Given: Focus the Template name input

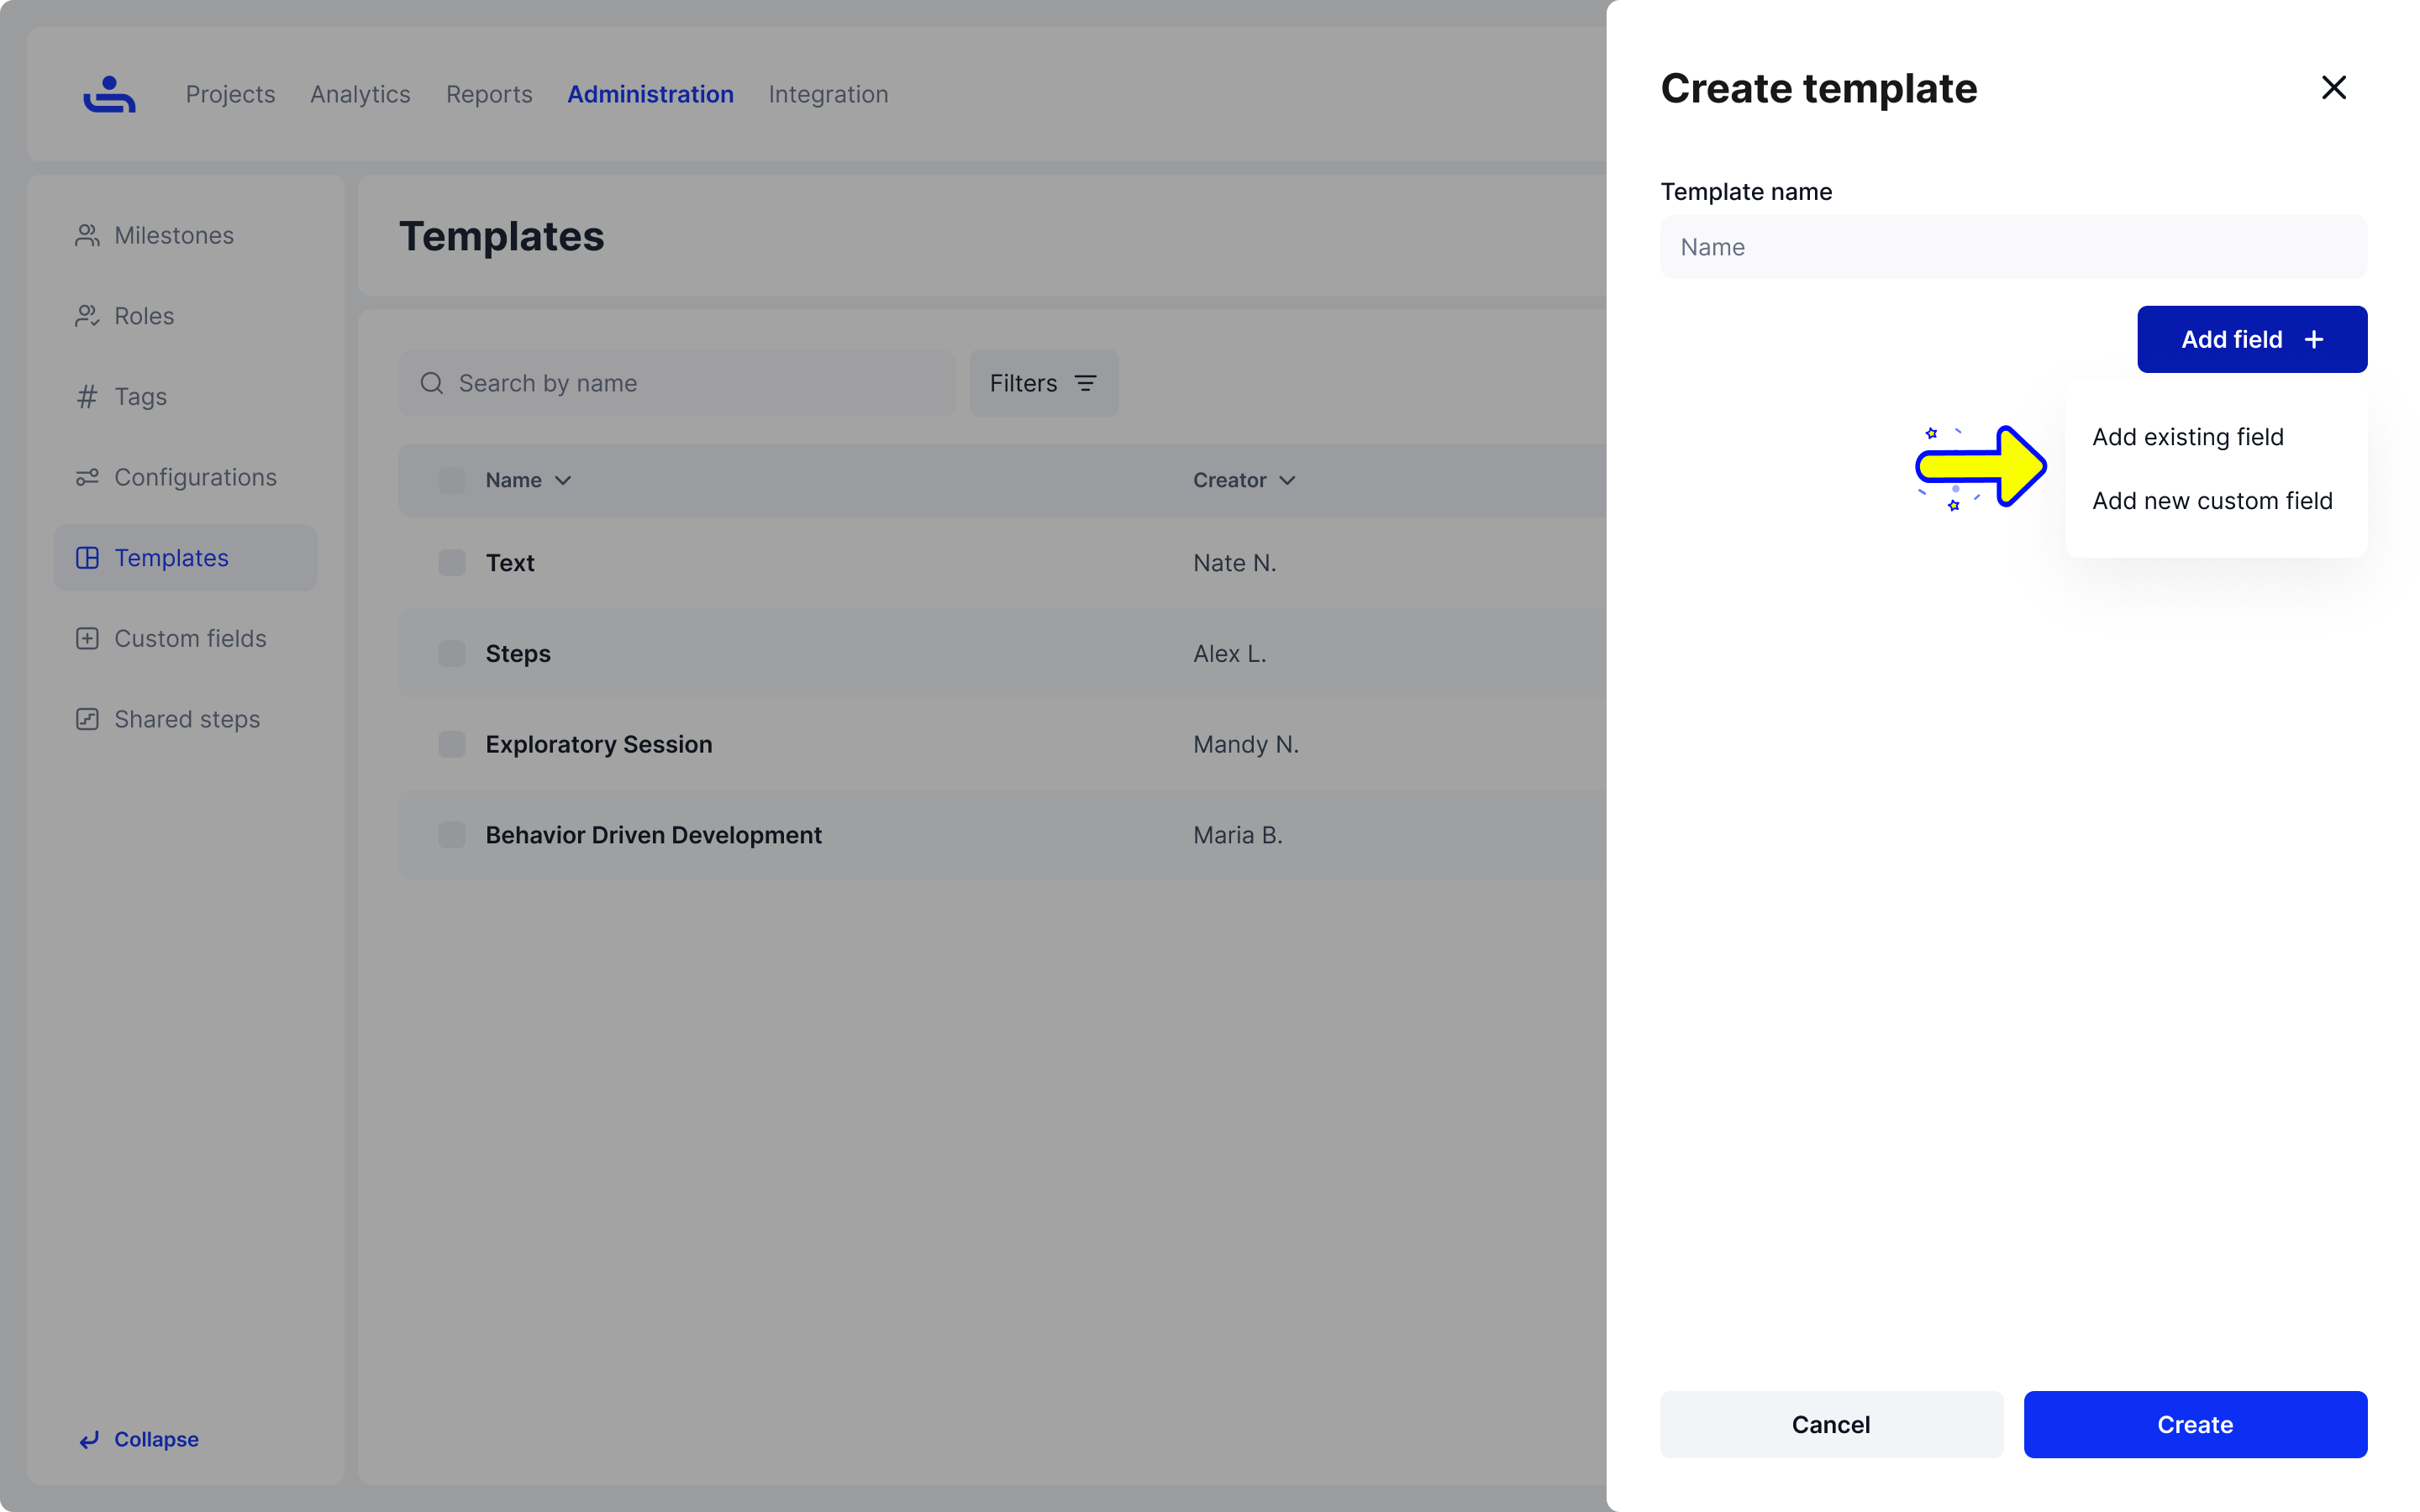Looking at the screenshot, I should [x=2013, y=247].
